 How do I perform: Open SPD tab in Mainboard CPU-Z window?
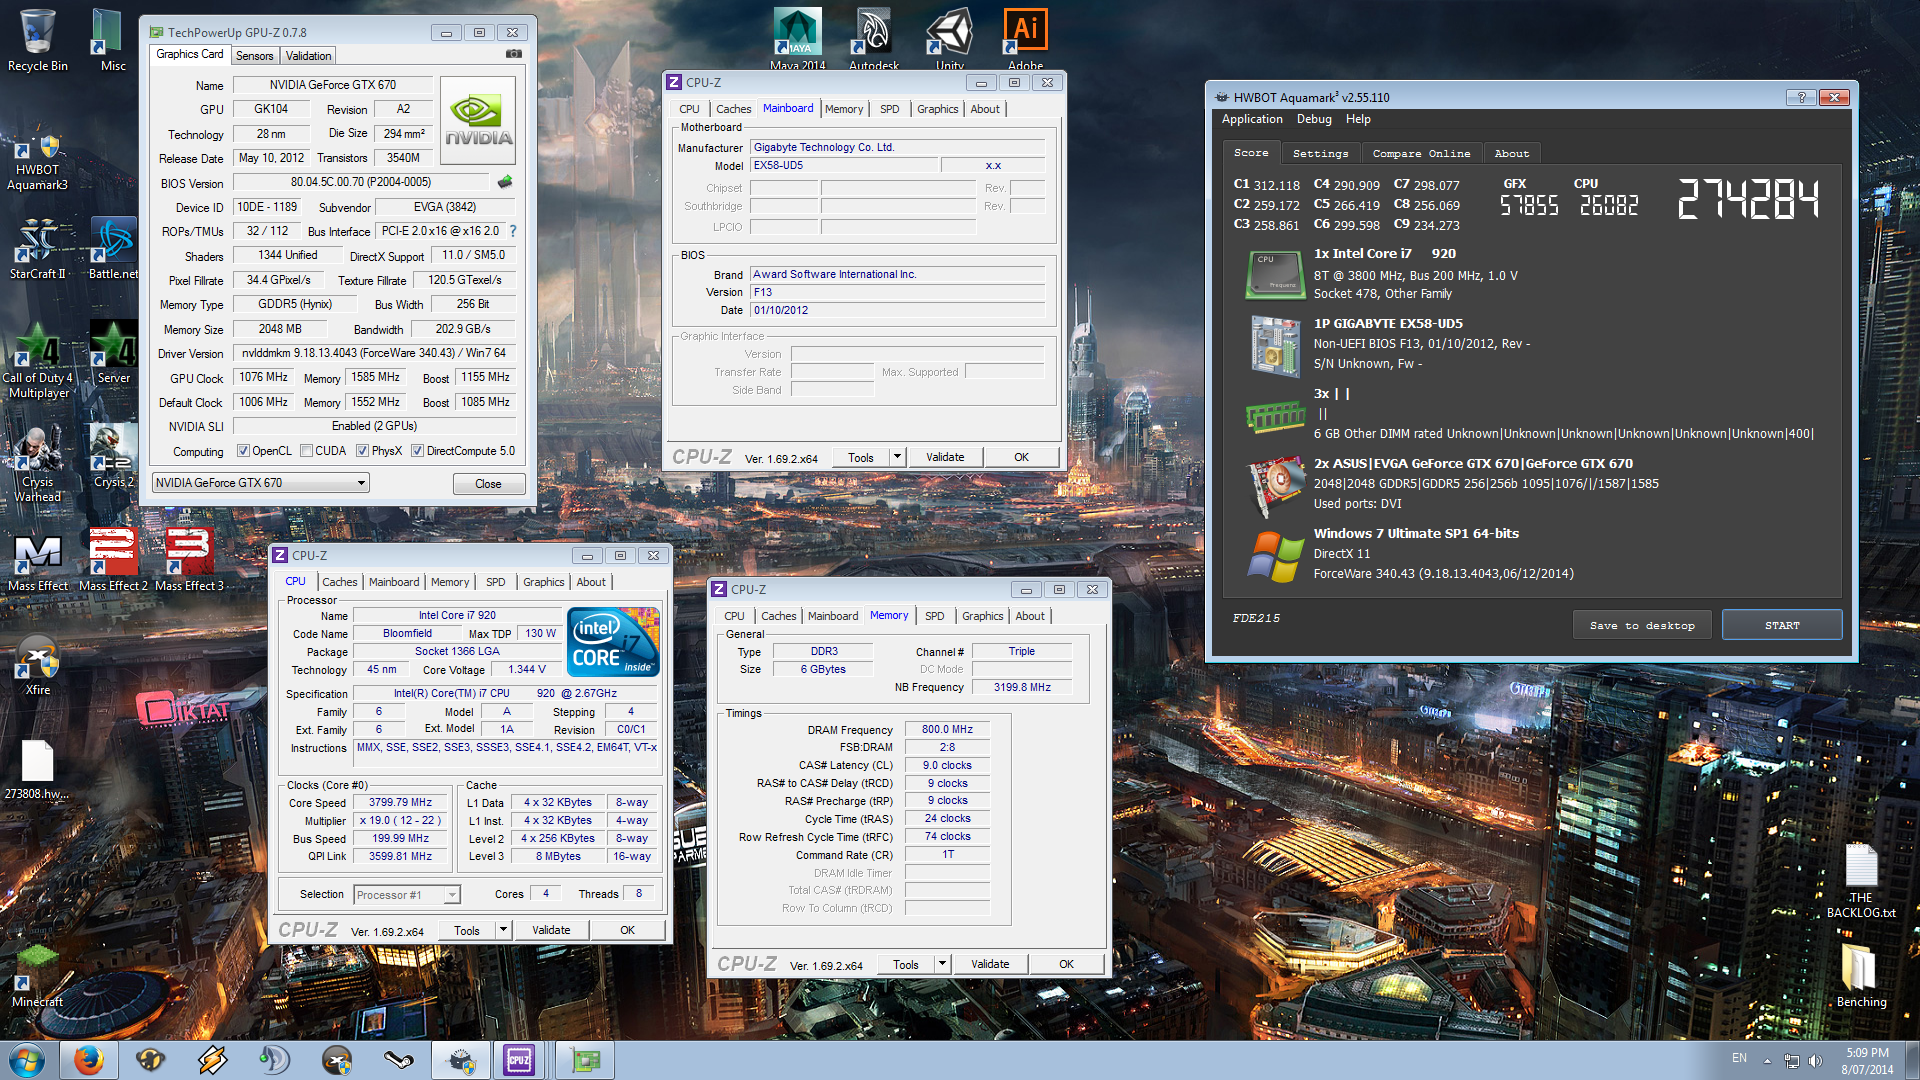tap(890, 109)
